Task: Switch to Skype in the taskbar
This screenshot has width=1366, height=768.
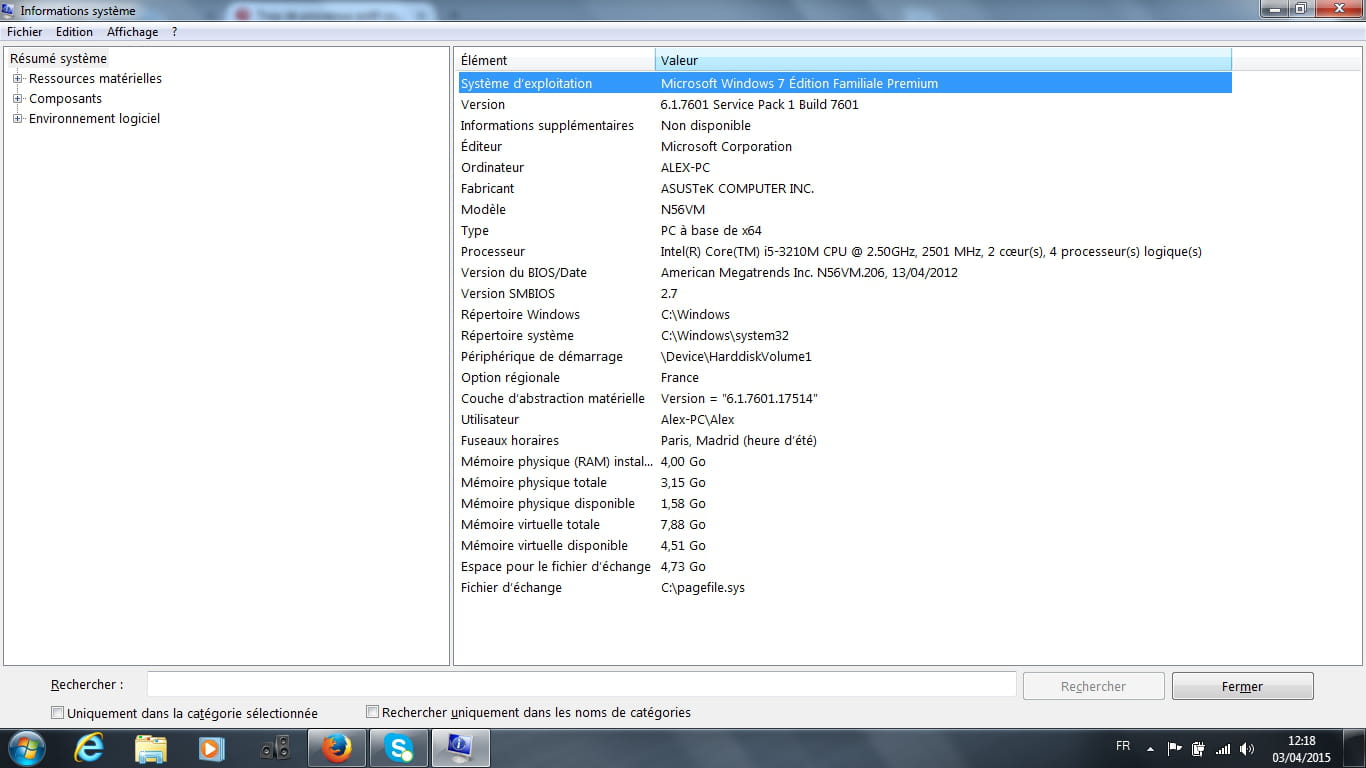Action: (x=399, y=748)
